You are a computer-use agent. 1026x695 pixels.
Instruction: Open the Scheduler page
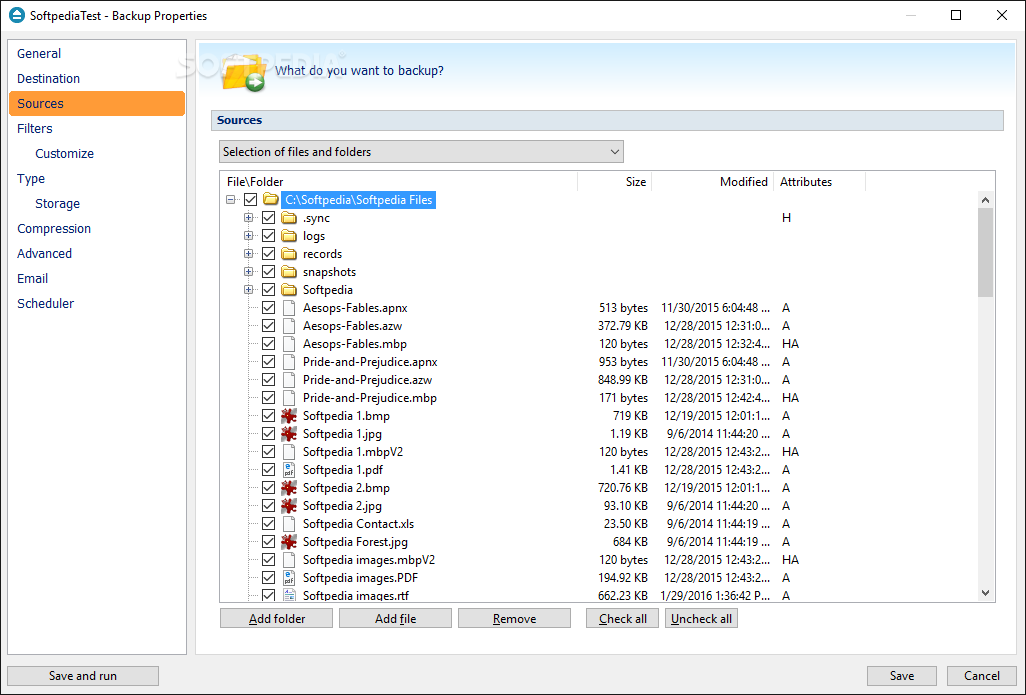point(97,304)
